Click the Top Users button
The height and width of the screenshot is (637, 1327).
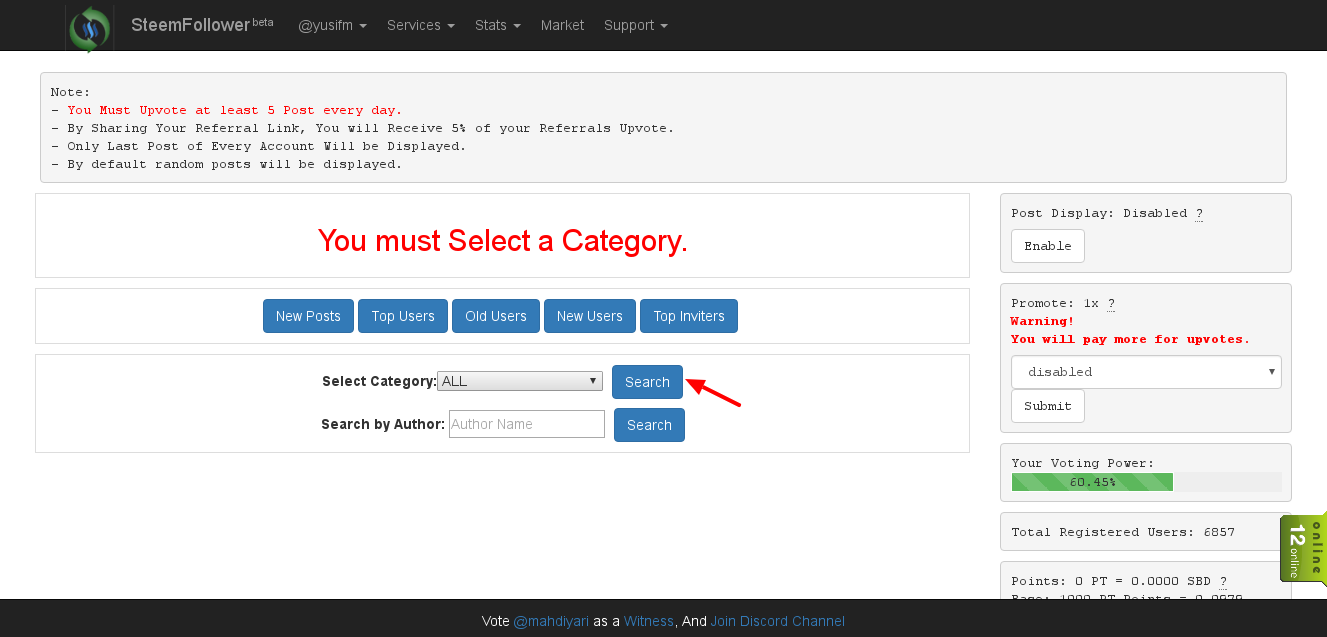(402, 315)
